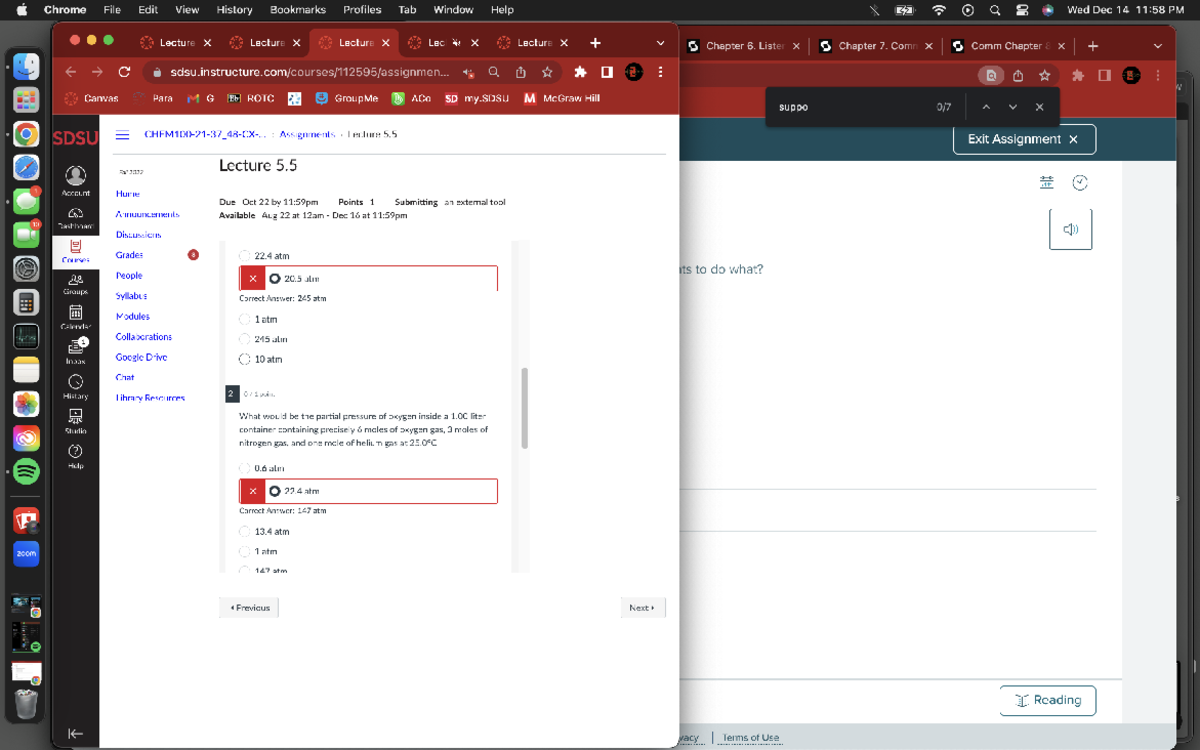
Task: Open the Modules course link
Action: (133, 316)
